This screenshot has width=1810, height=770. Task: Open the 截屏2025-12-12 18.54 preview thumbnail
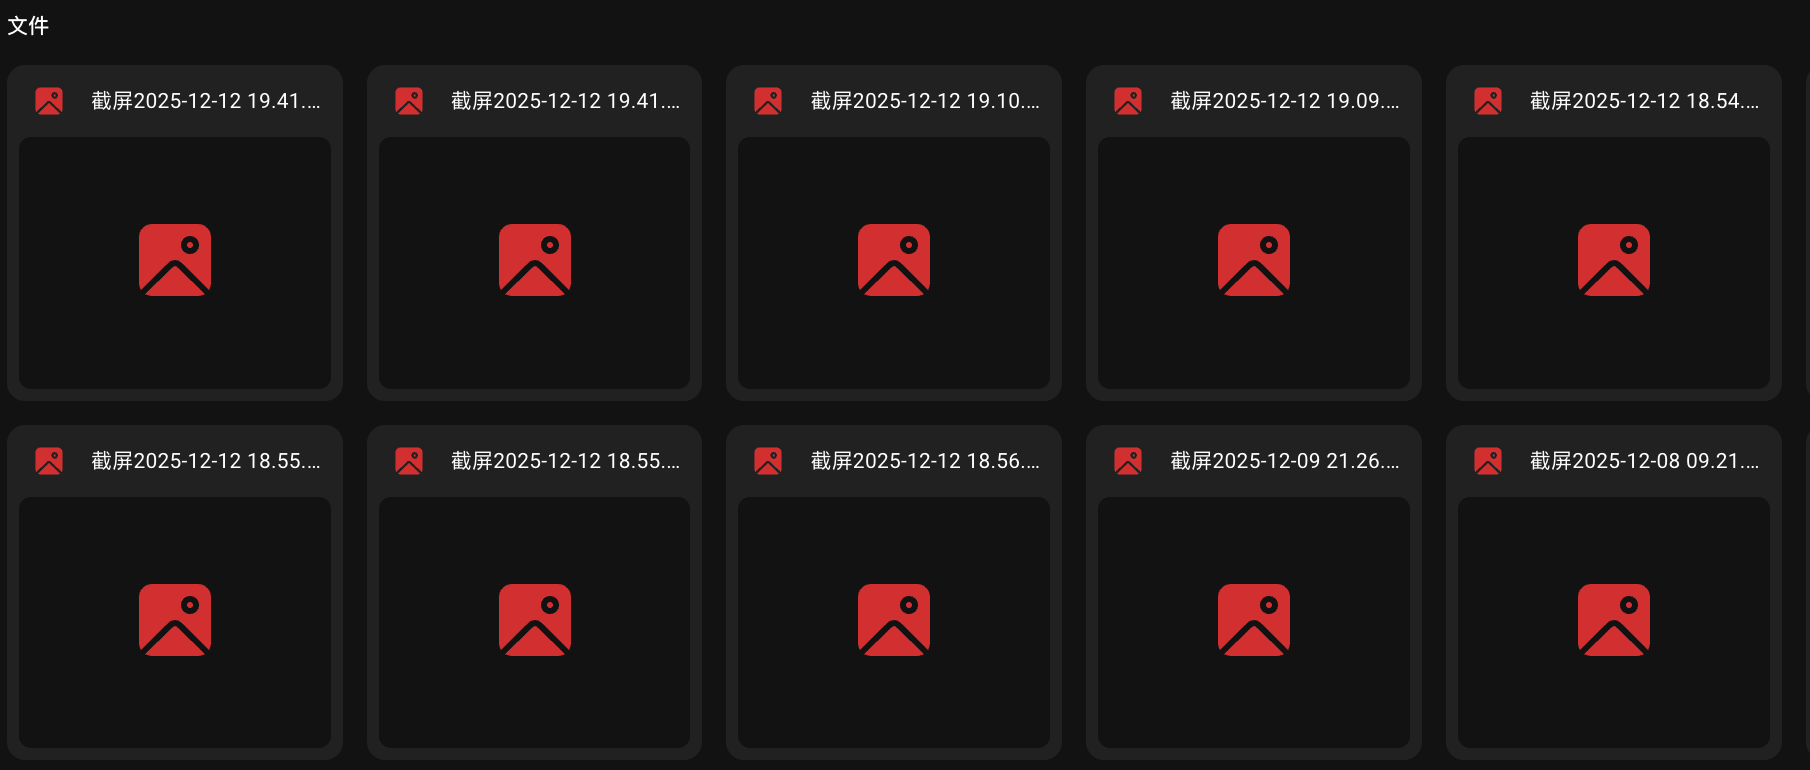click(1614, 263)
